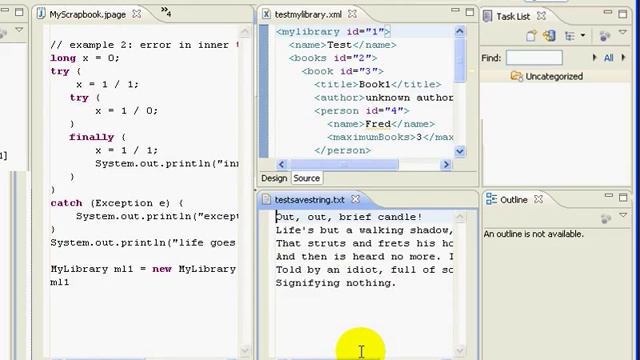Viewport: 640px width, 360px height.
Task: Minimize the Task List view
Action: tap(608, 13)
